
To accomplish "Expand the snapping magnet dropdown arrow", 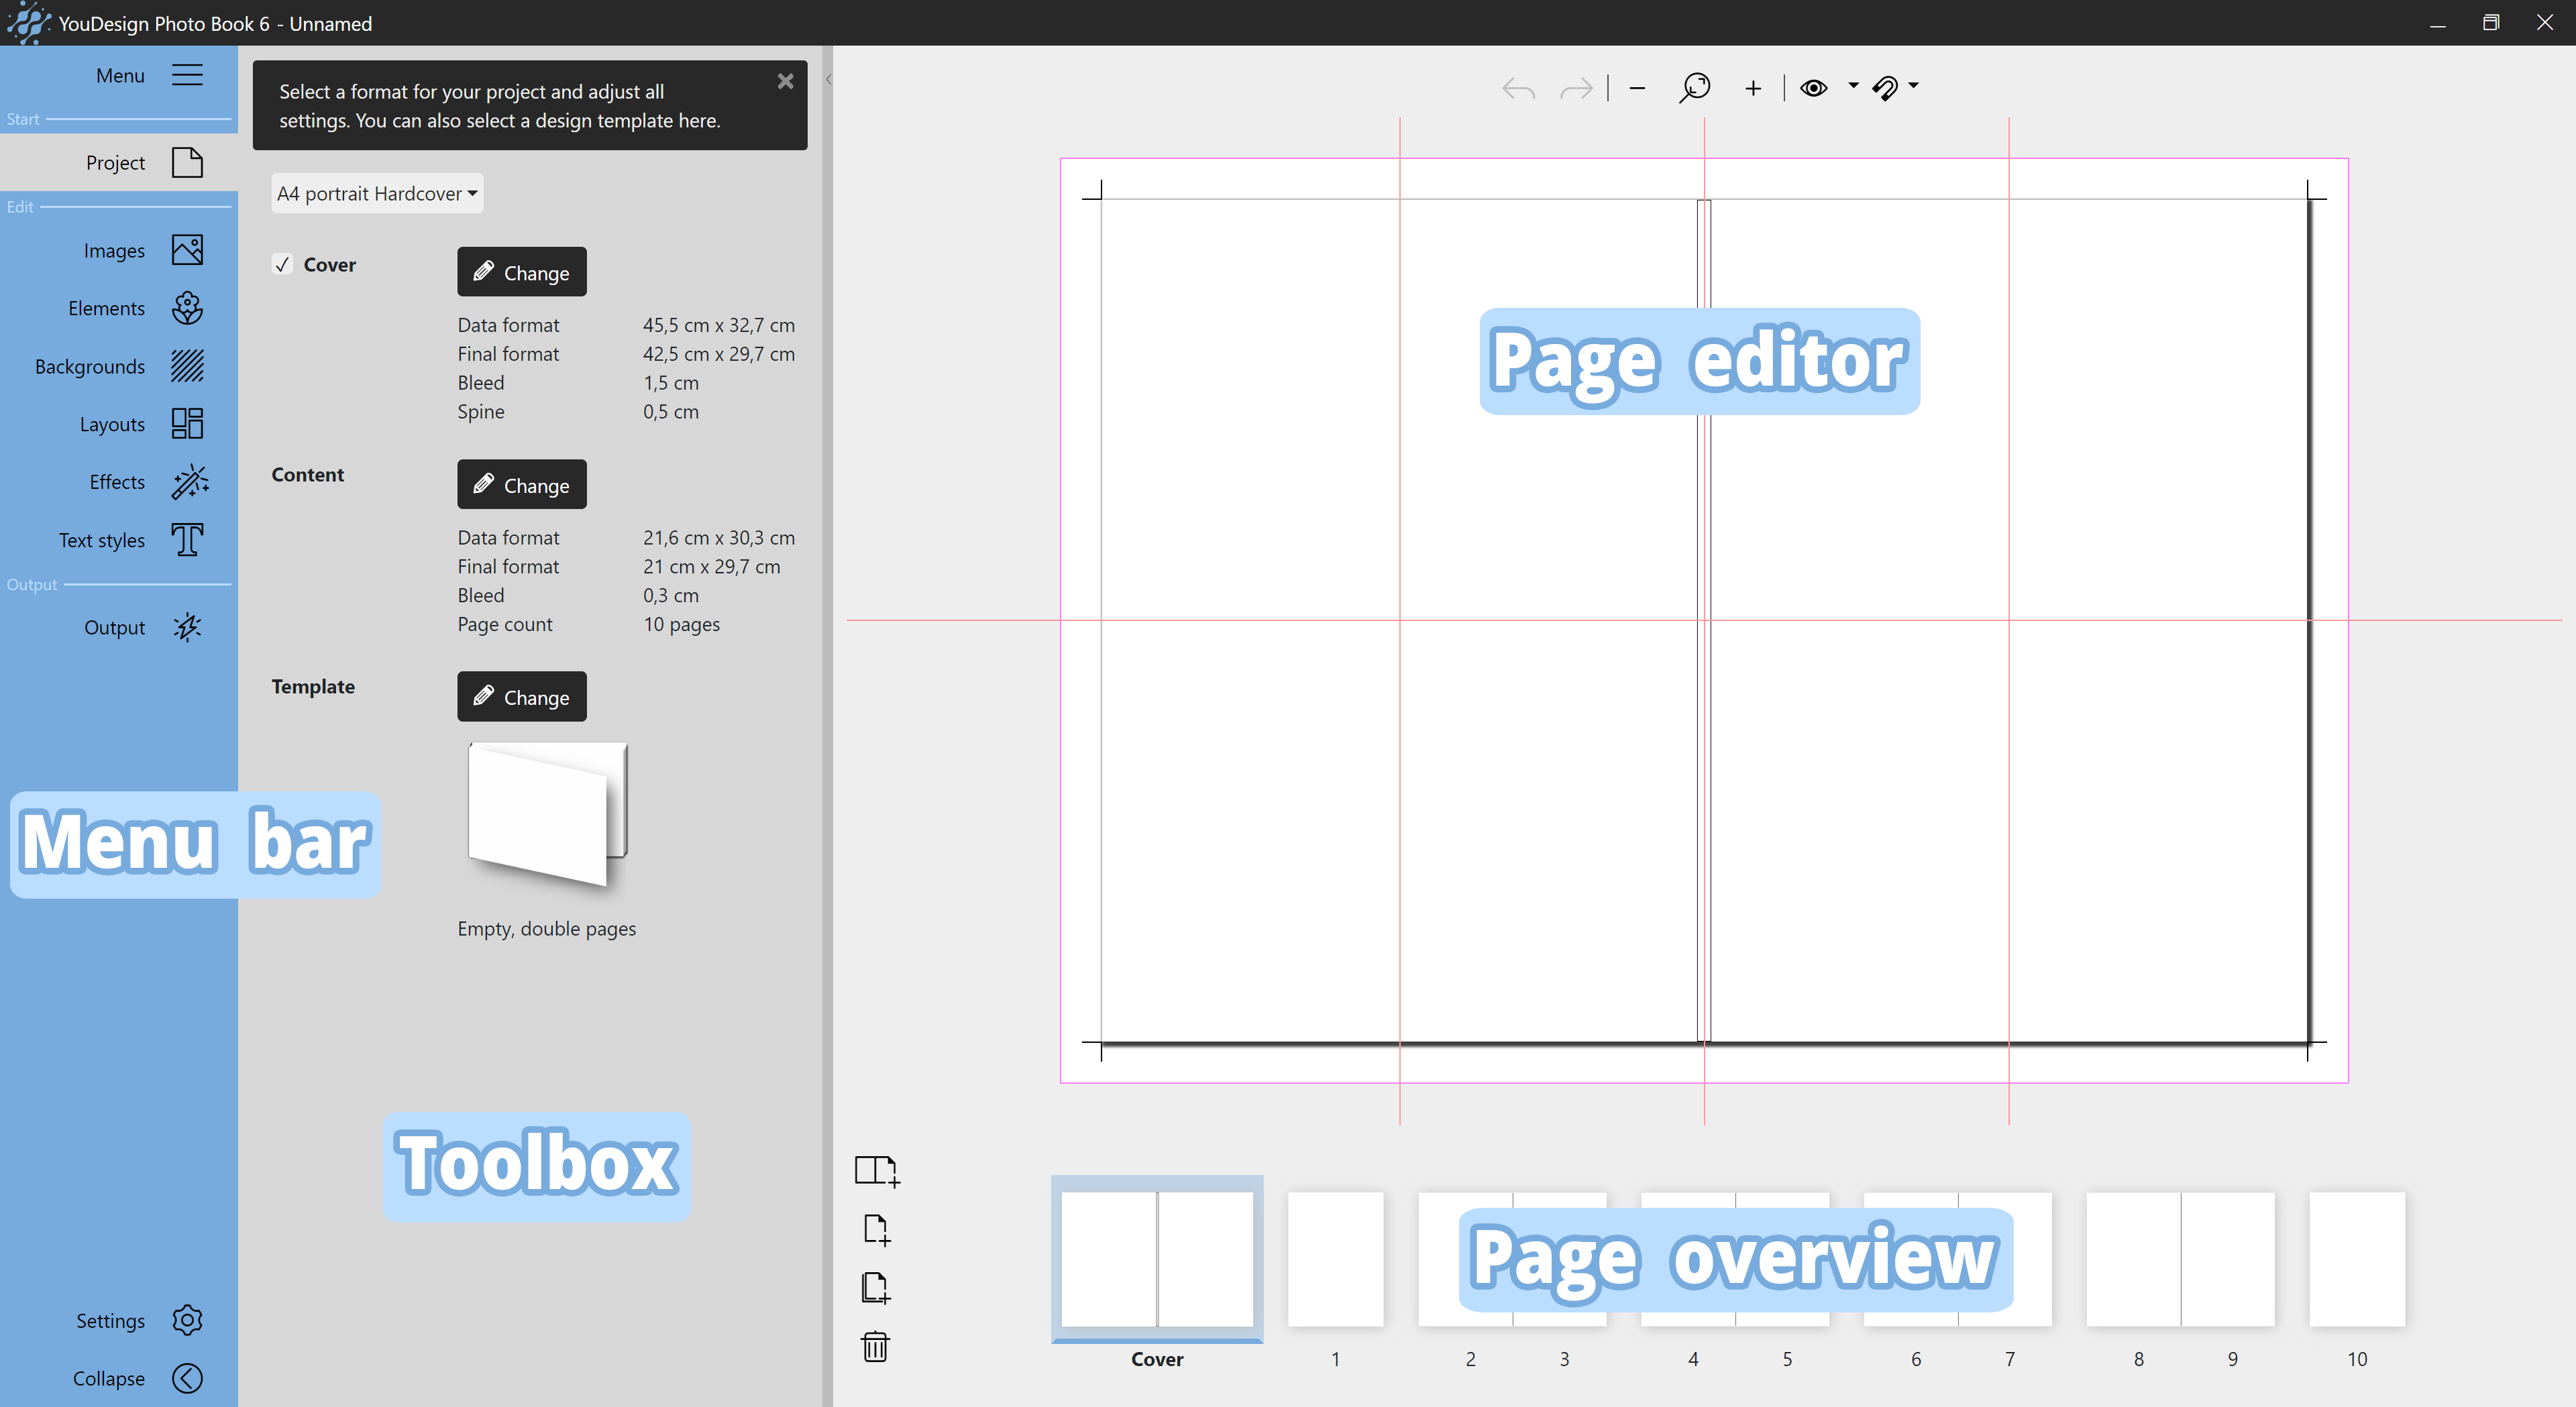I will click(1913, 86).
